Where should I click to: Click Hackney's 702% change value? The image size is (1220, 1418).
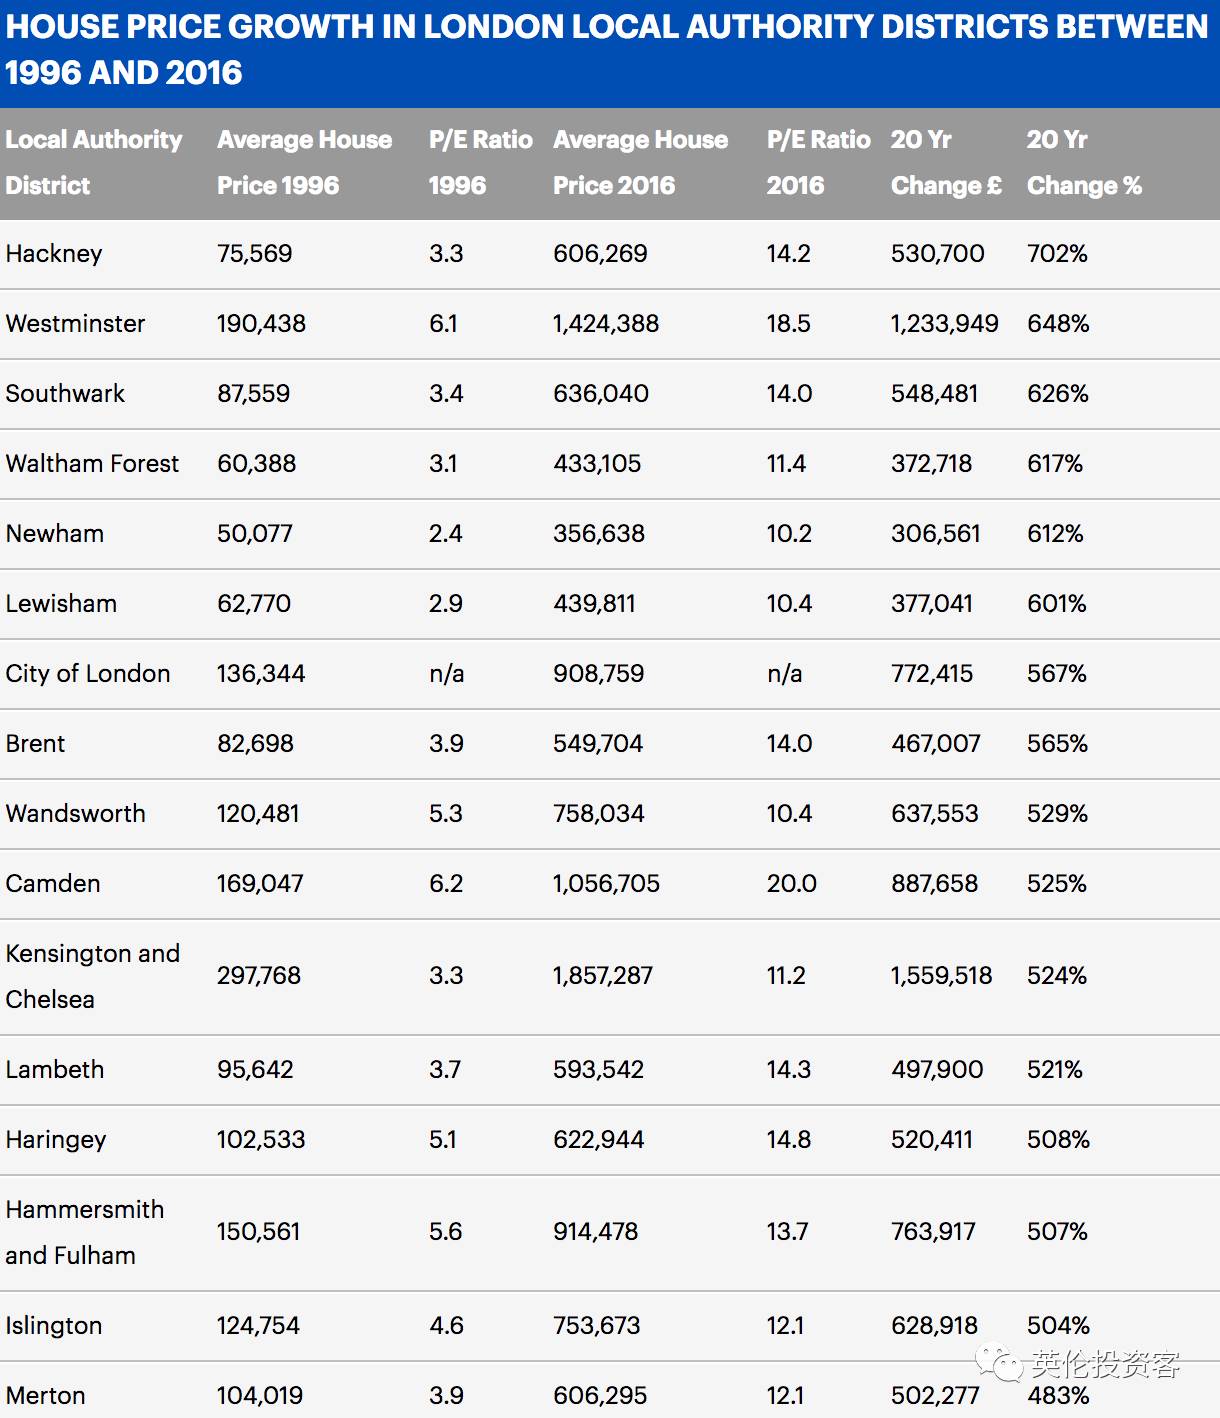pos(1057,254)
